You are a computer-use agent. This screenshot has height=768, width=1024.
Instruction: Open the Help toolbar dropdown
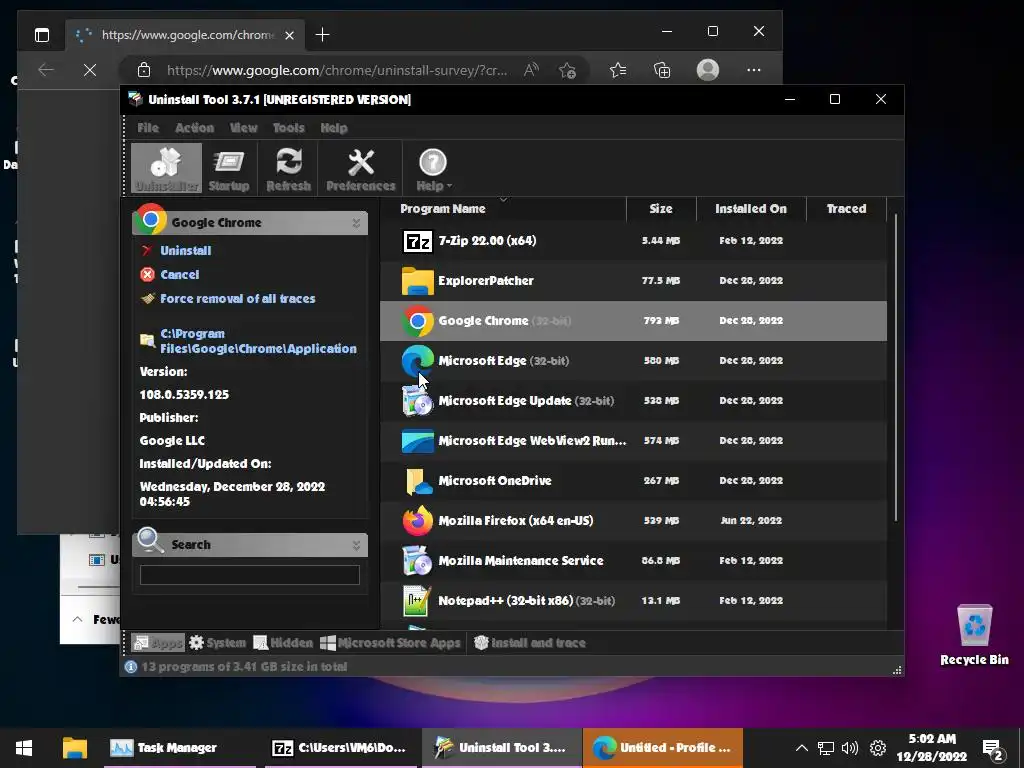(x=434, y=168)
